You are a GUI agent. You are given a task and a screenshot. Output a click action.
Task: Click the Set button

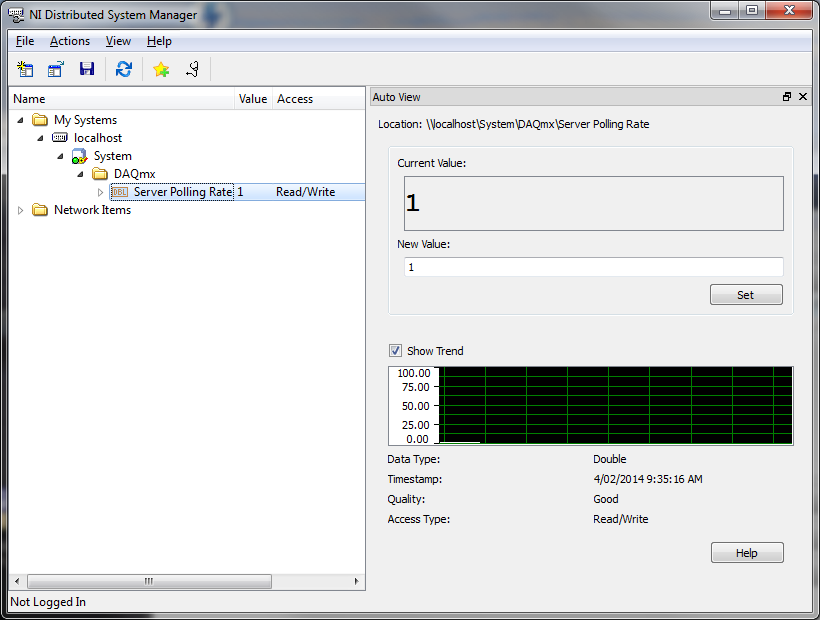point(746,295)
